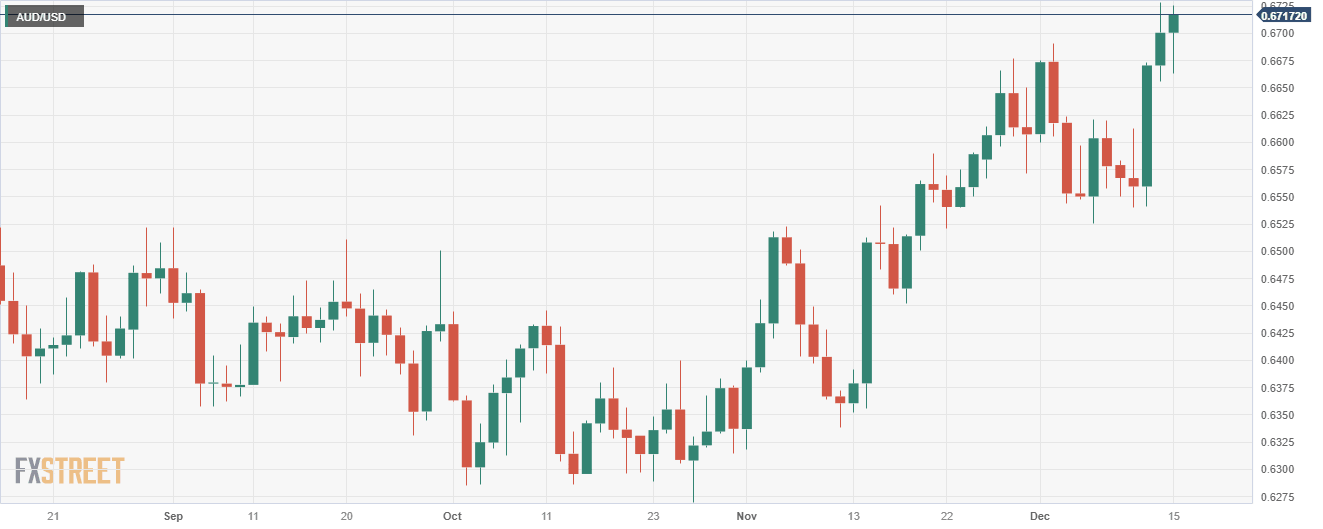Click the FXStreet logo watermark
This screenshot has height=529, width=1323.
[x=69, y=470]
